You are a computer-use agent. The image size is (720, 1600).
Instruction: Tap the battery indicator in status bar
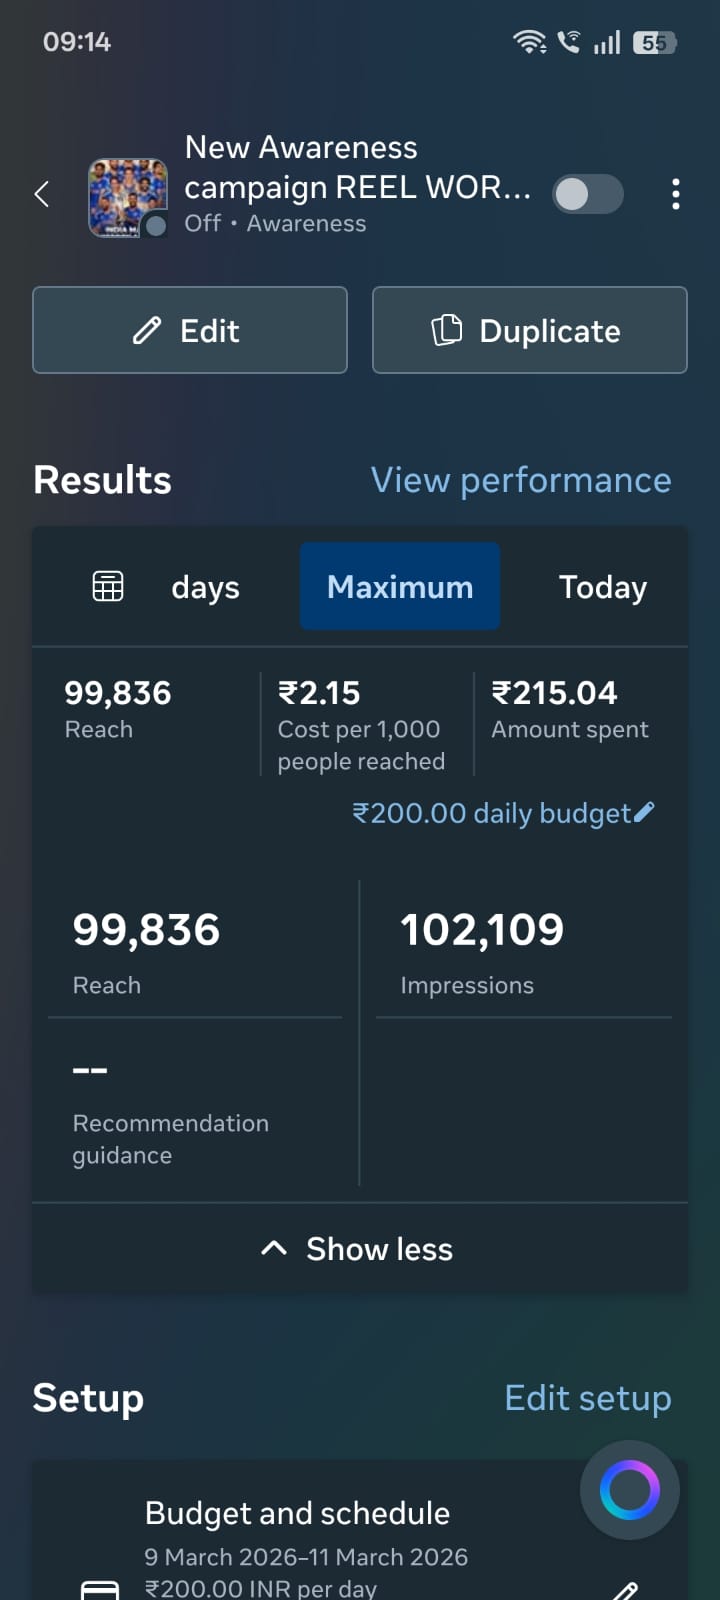pyautogui.click(x=655, y=43)
